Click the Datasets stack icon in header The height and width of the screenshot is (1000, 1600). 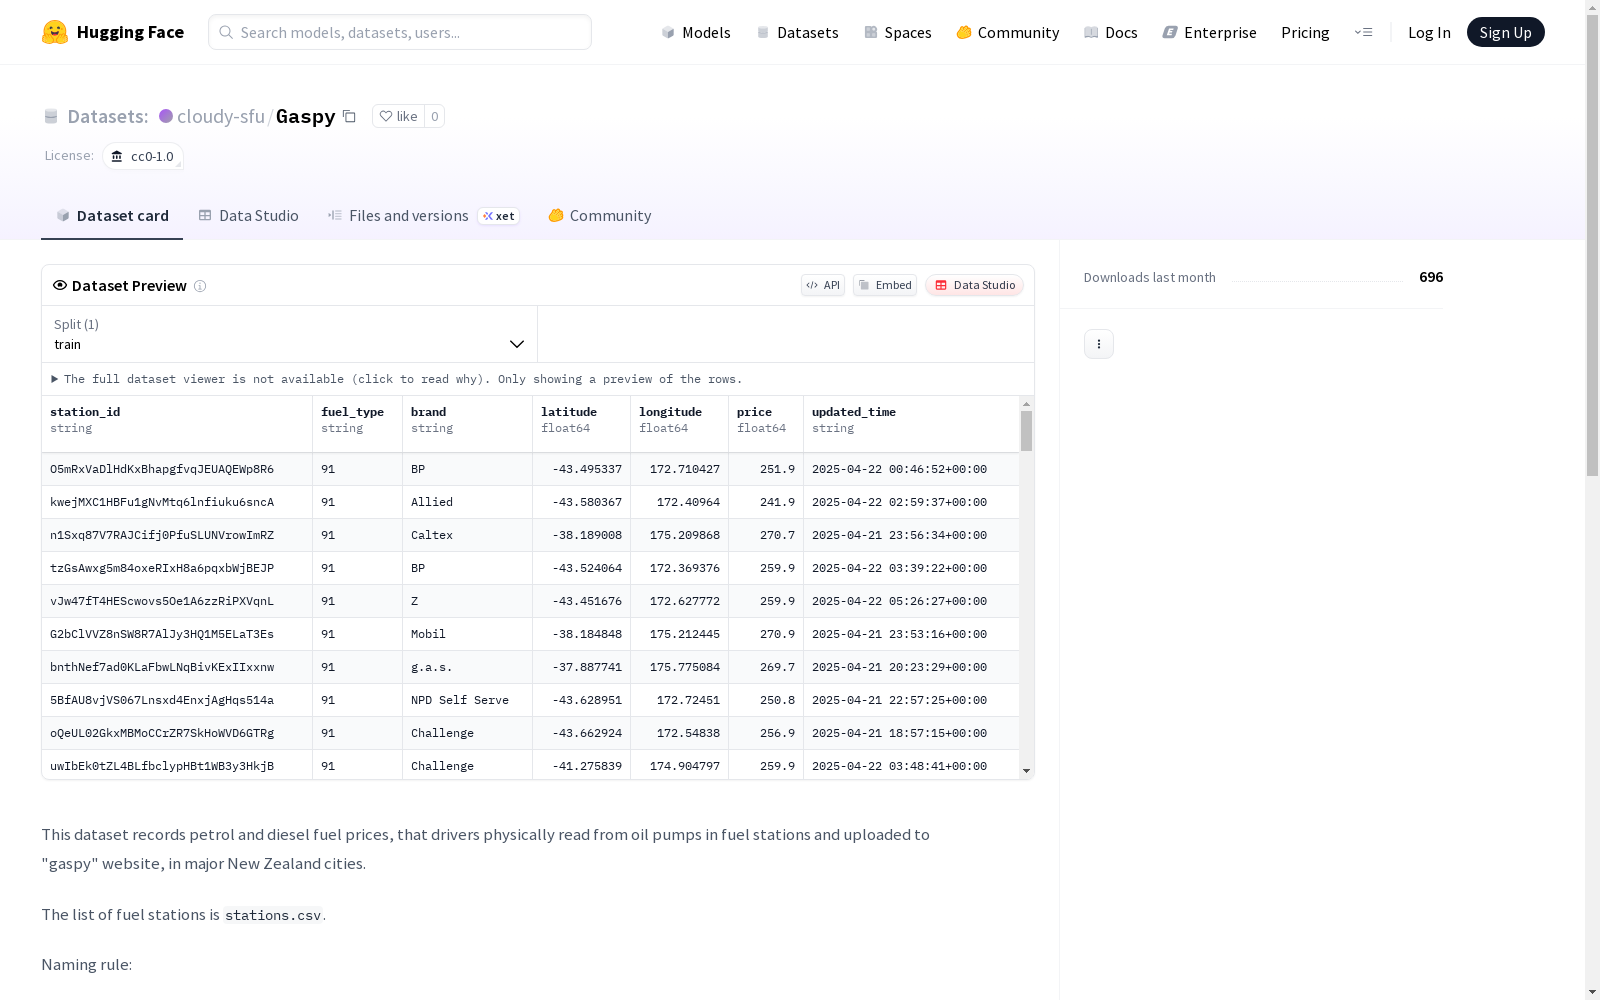coord(51,117)
